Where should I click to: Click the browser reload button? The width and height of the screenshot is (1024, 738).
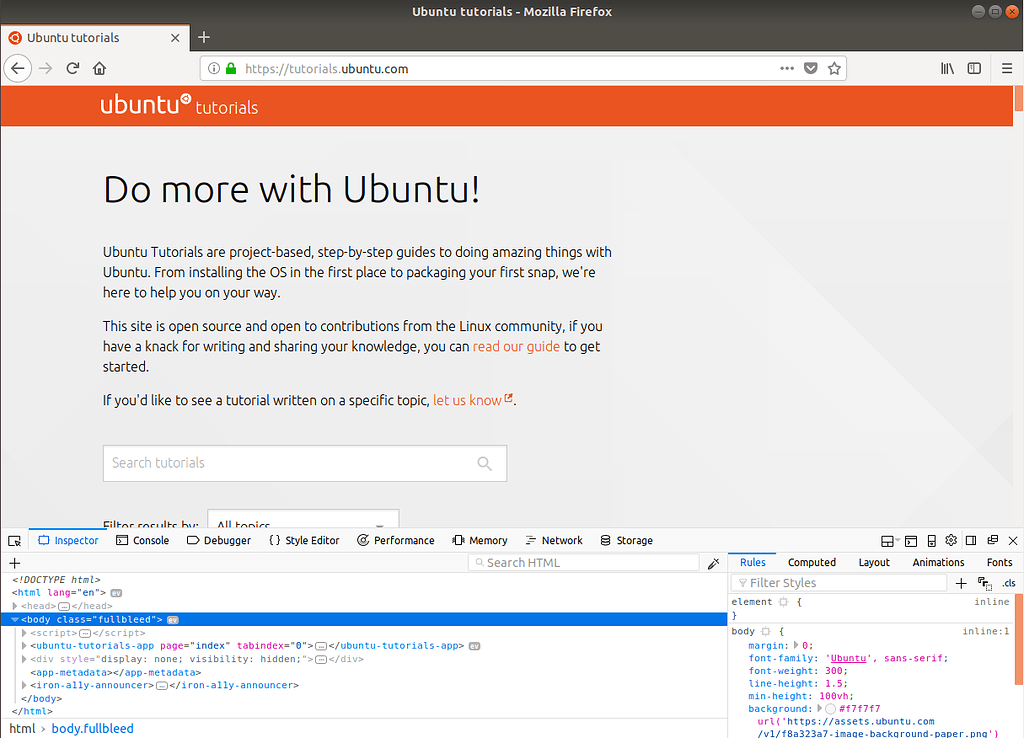tap(72, 69)
